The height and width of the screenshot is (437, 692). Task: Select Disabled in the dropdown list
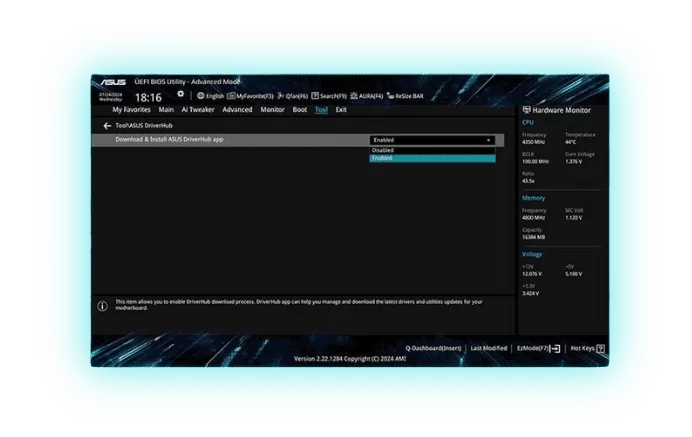[x=432, y=150]
